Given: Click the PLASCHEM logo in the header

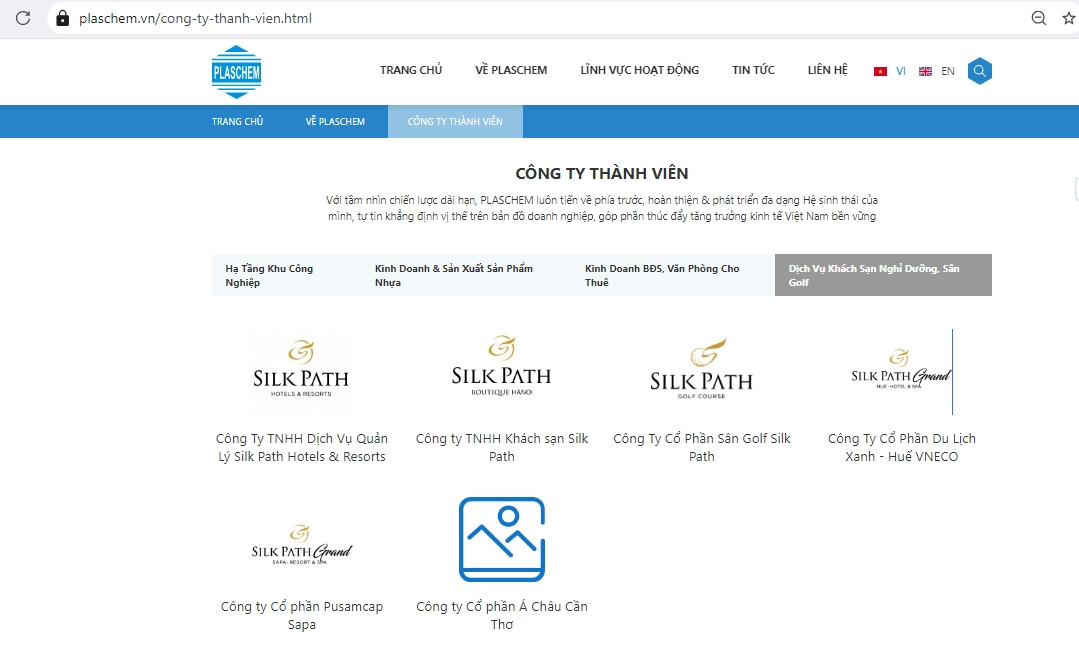Looking at the screenshot, I should point(236,71).
